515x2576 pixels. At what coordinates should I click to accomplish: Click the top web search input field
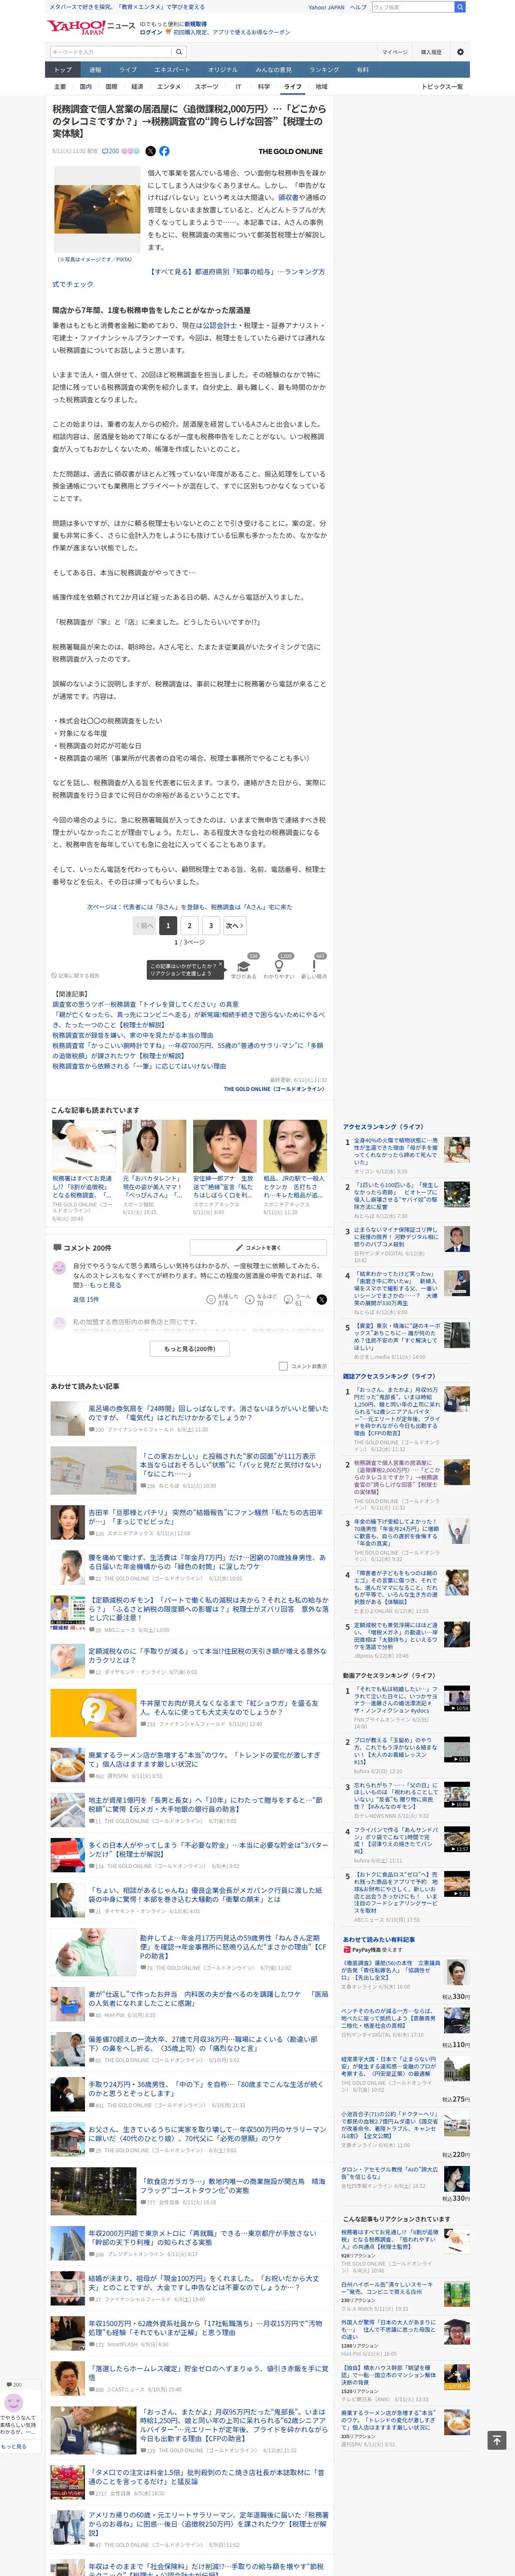(x=413, y=7)
